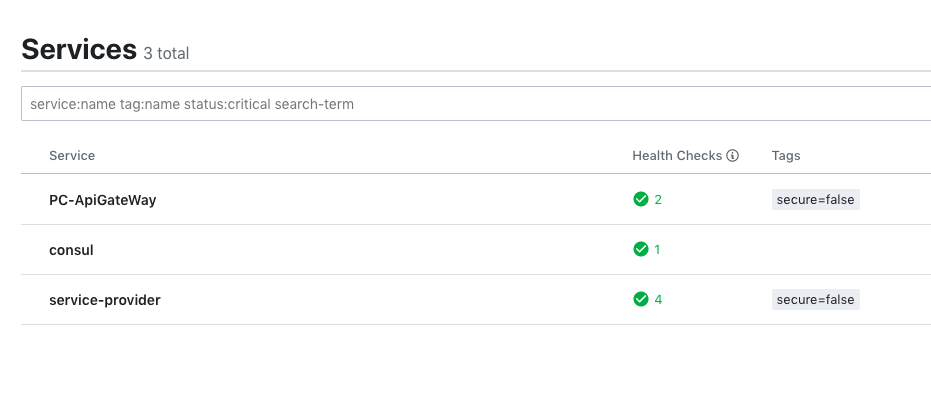Click the Services page heading

[79, 49]
